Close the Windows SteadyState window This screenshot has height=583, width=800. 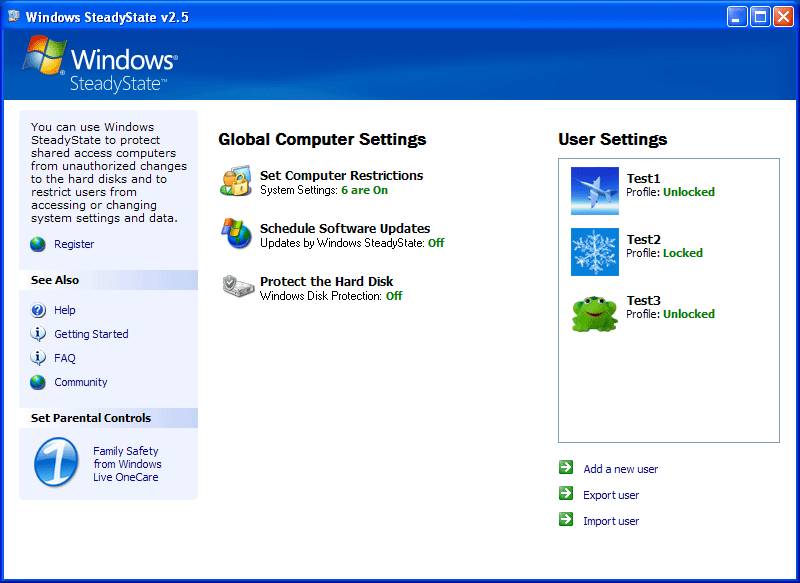click(x=783, y=17)
